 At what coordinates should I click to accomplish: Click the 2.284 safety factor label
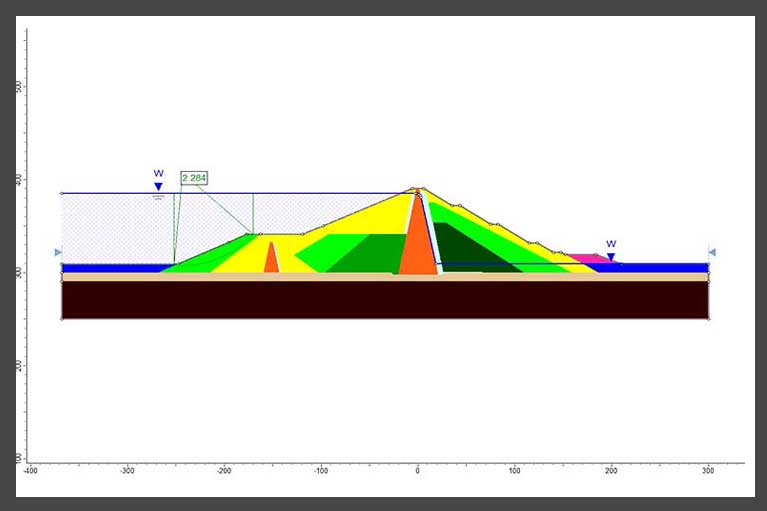[x=193, y=178]
